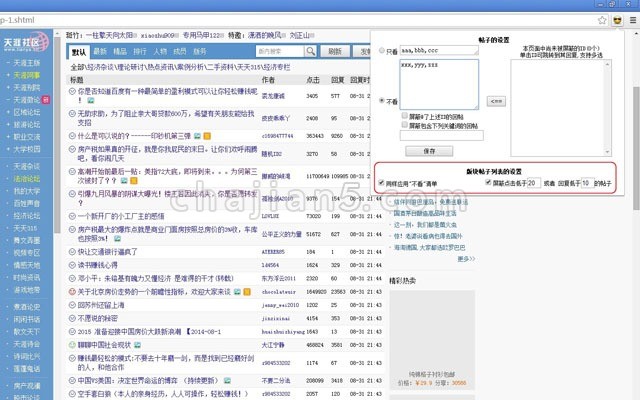
Task: Click the 作者 column header
Action: 268,80
